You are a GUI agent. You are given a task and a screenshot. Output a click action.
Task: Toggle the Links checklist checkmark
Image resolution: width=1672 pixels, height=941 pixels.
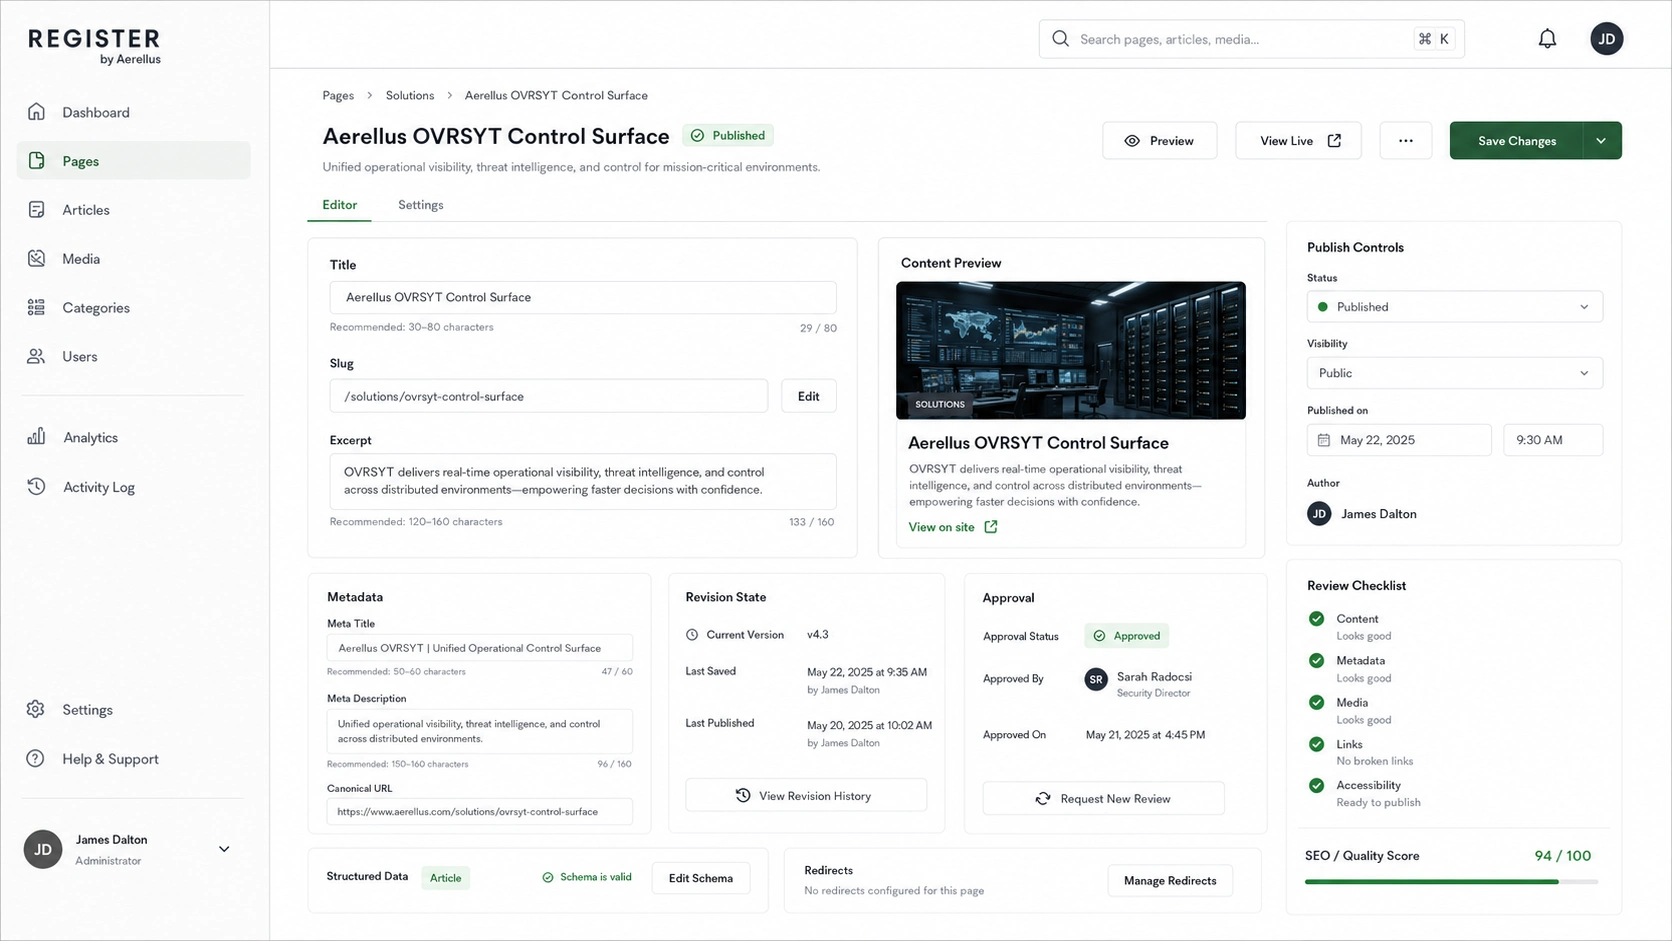[1317, 744]
